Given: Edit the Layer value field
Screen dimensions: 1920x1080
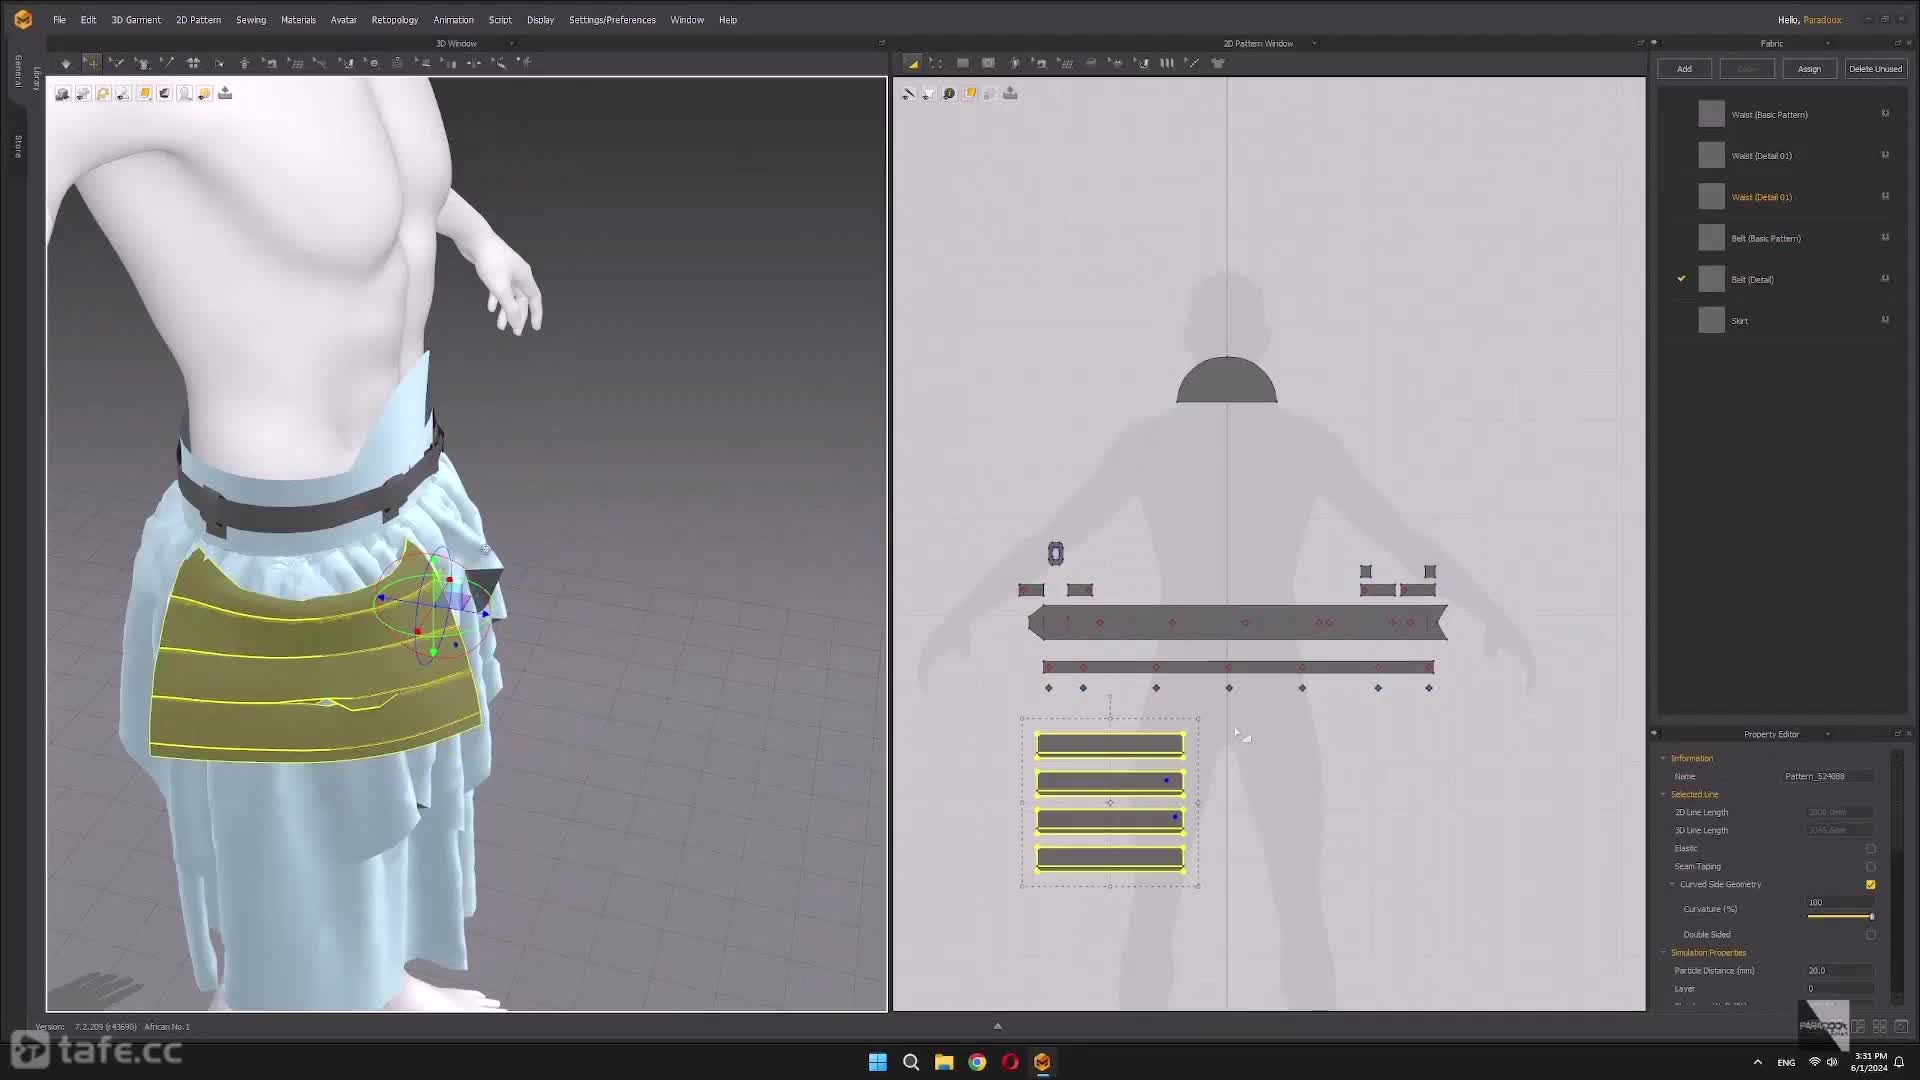Looking at the screenshot, I should [x=1840, y=989].
